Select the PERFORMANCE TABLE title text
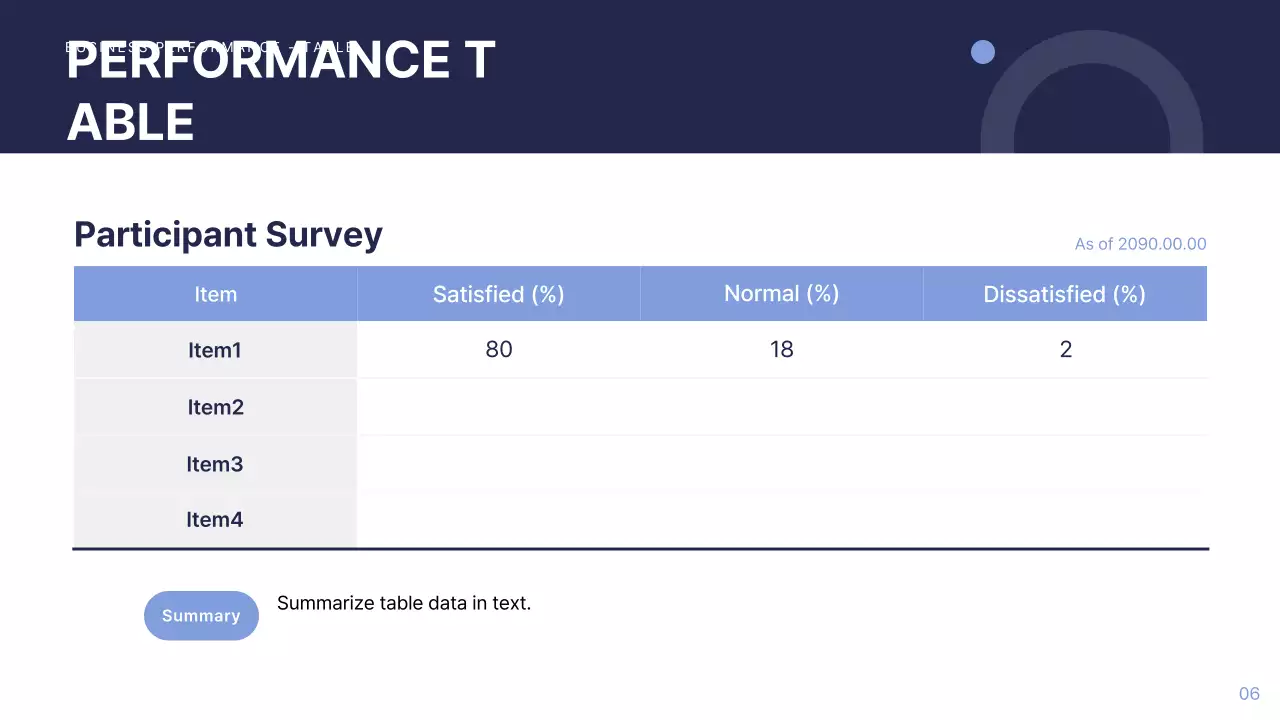Screen dimensions: 1280x720 280,90
